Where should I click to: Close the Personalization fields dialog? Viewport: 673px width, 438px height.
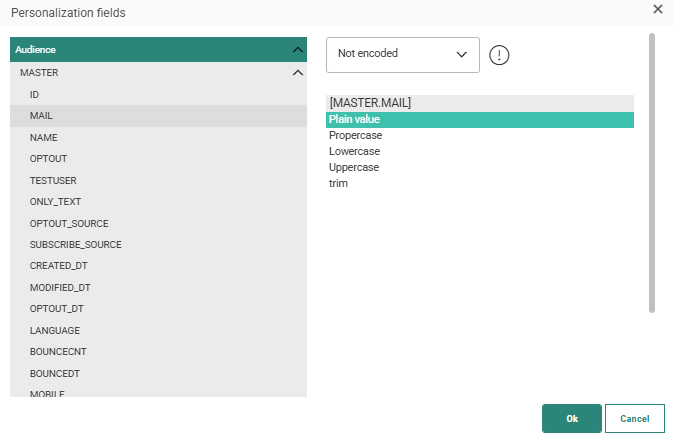657,9
